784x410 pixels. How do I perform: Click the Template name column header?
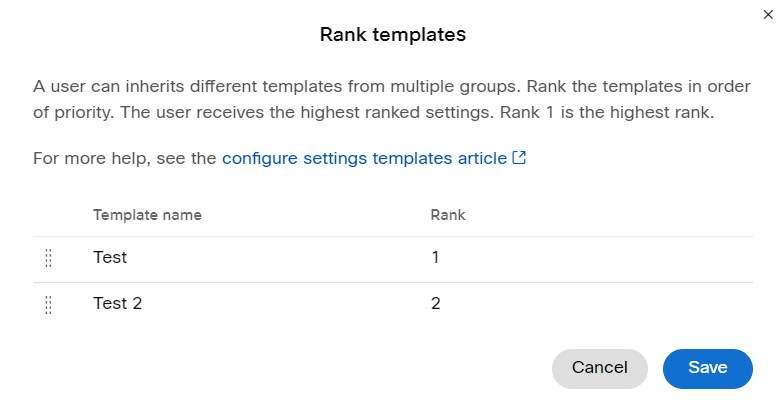pos(147,215)
